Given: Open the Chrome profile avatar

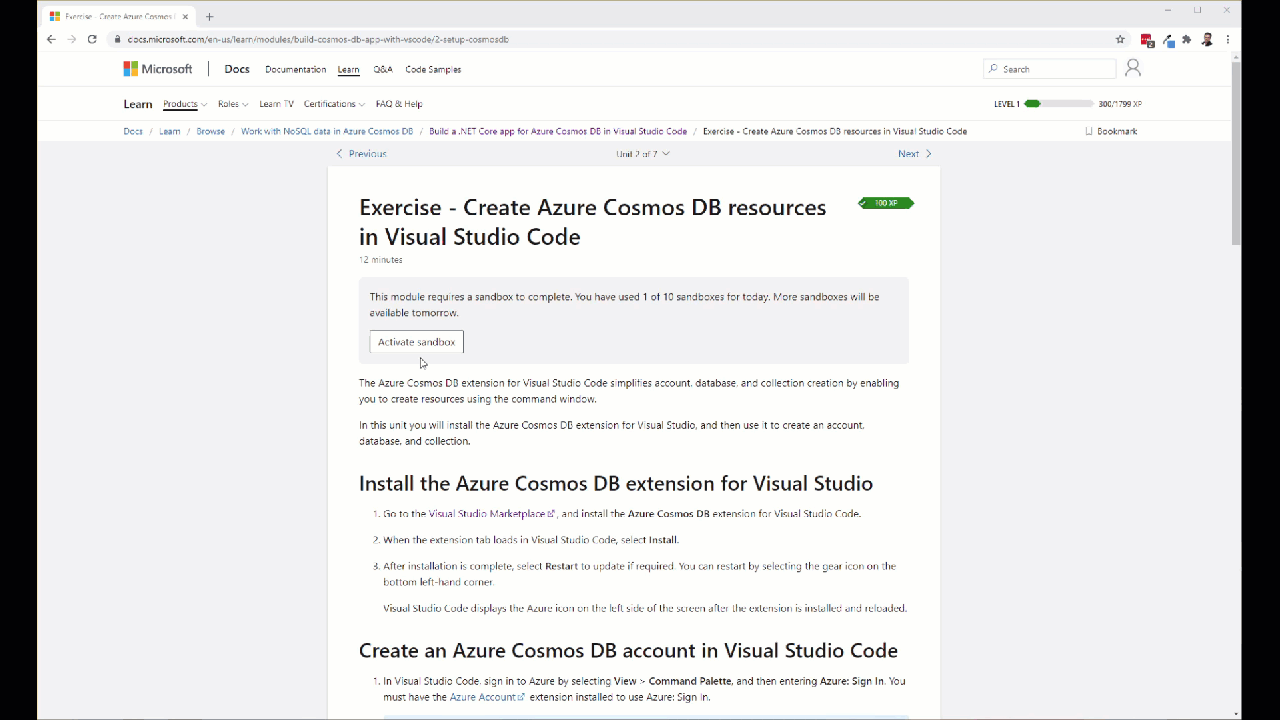Looking at the screenshot, I should click(1207, 39).
